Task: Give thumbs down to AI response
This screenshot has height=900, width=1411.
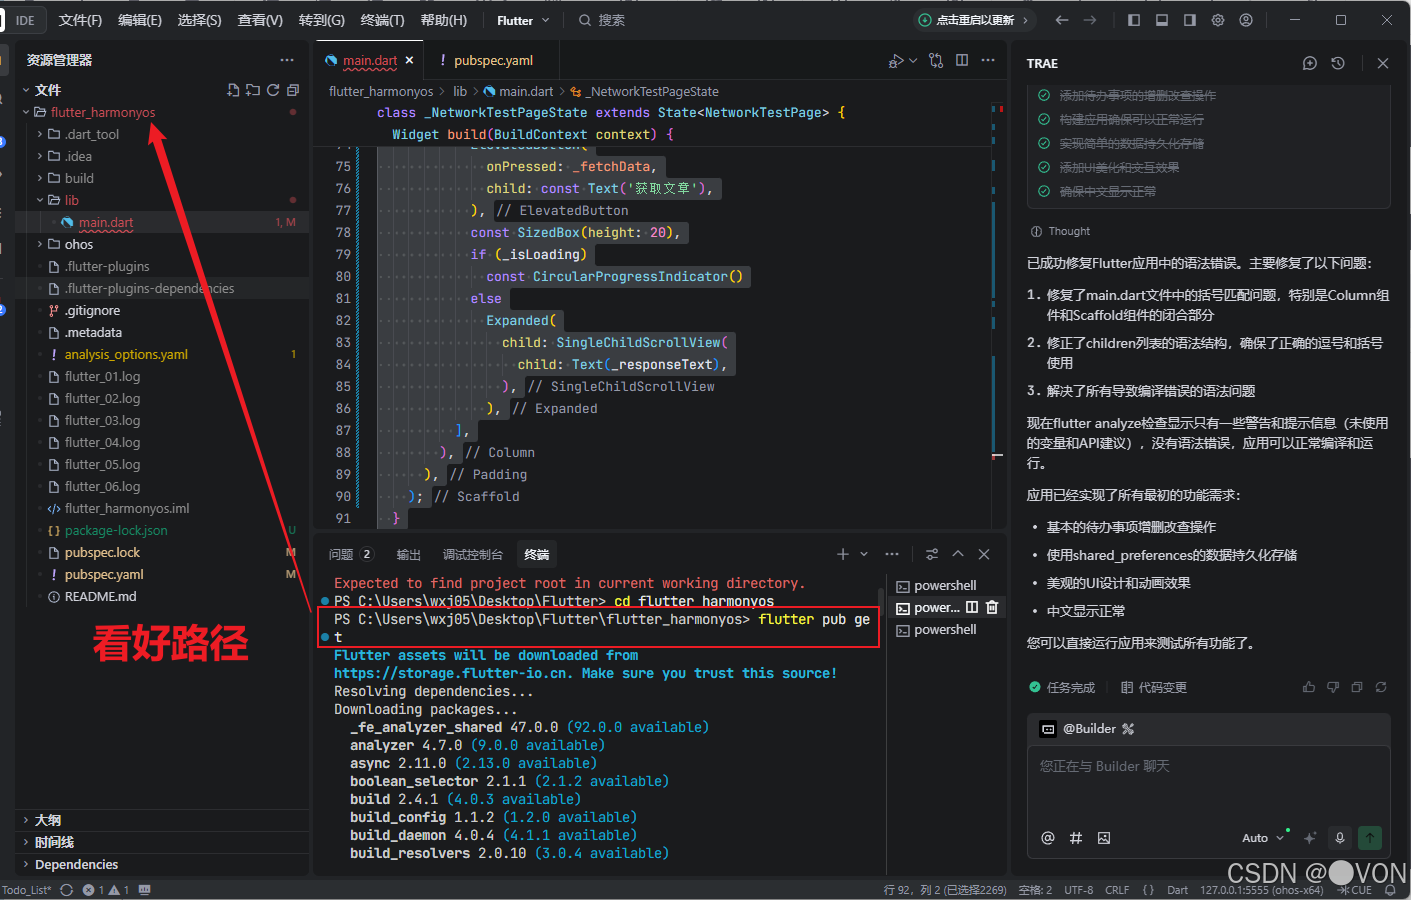Action: click(x=1333, y=687)
